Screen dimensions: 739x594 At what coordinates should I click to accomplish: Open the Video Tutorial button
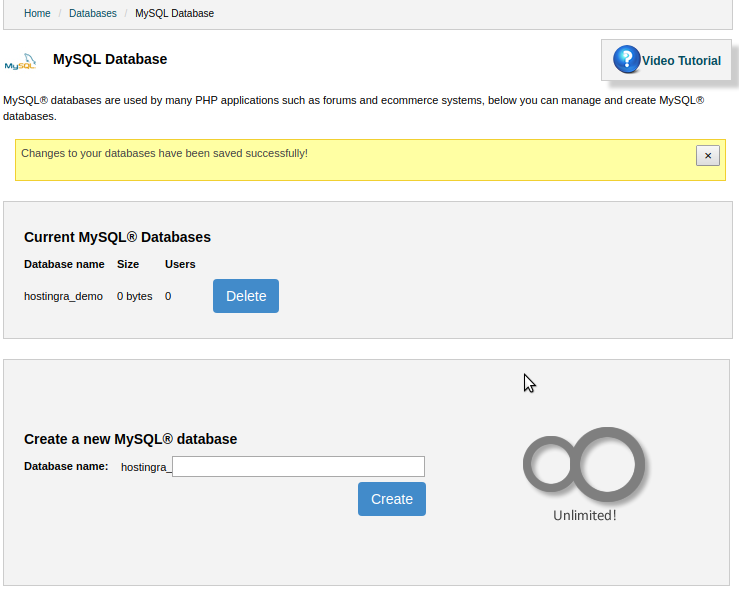point(666,60)
